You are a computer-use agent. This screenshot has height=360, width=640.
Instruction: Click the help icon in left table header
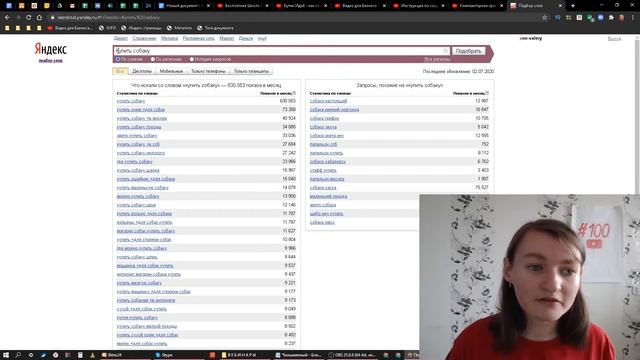point(294,93)
